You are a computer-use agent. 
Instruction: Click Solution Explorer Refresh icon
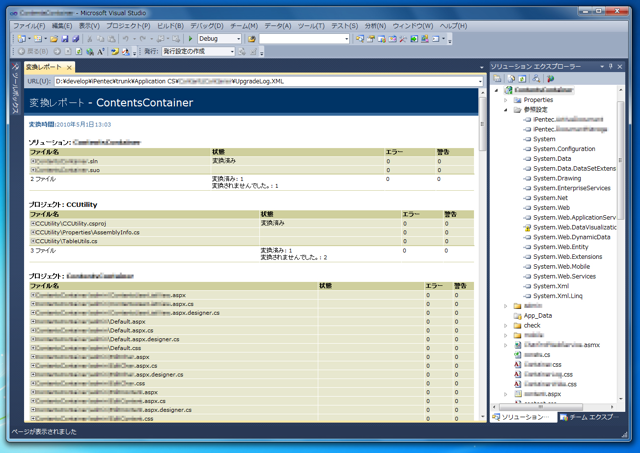tap(522, 78)
